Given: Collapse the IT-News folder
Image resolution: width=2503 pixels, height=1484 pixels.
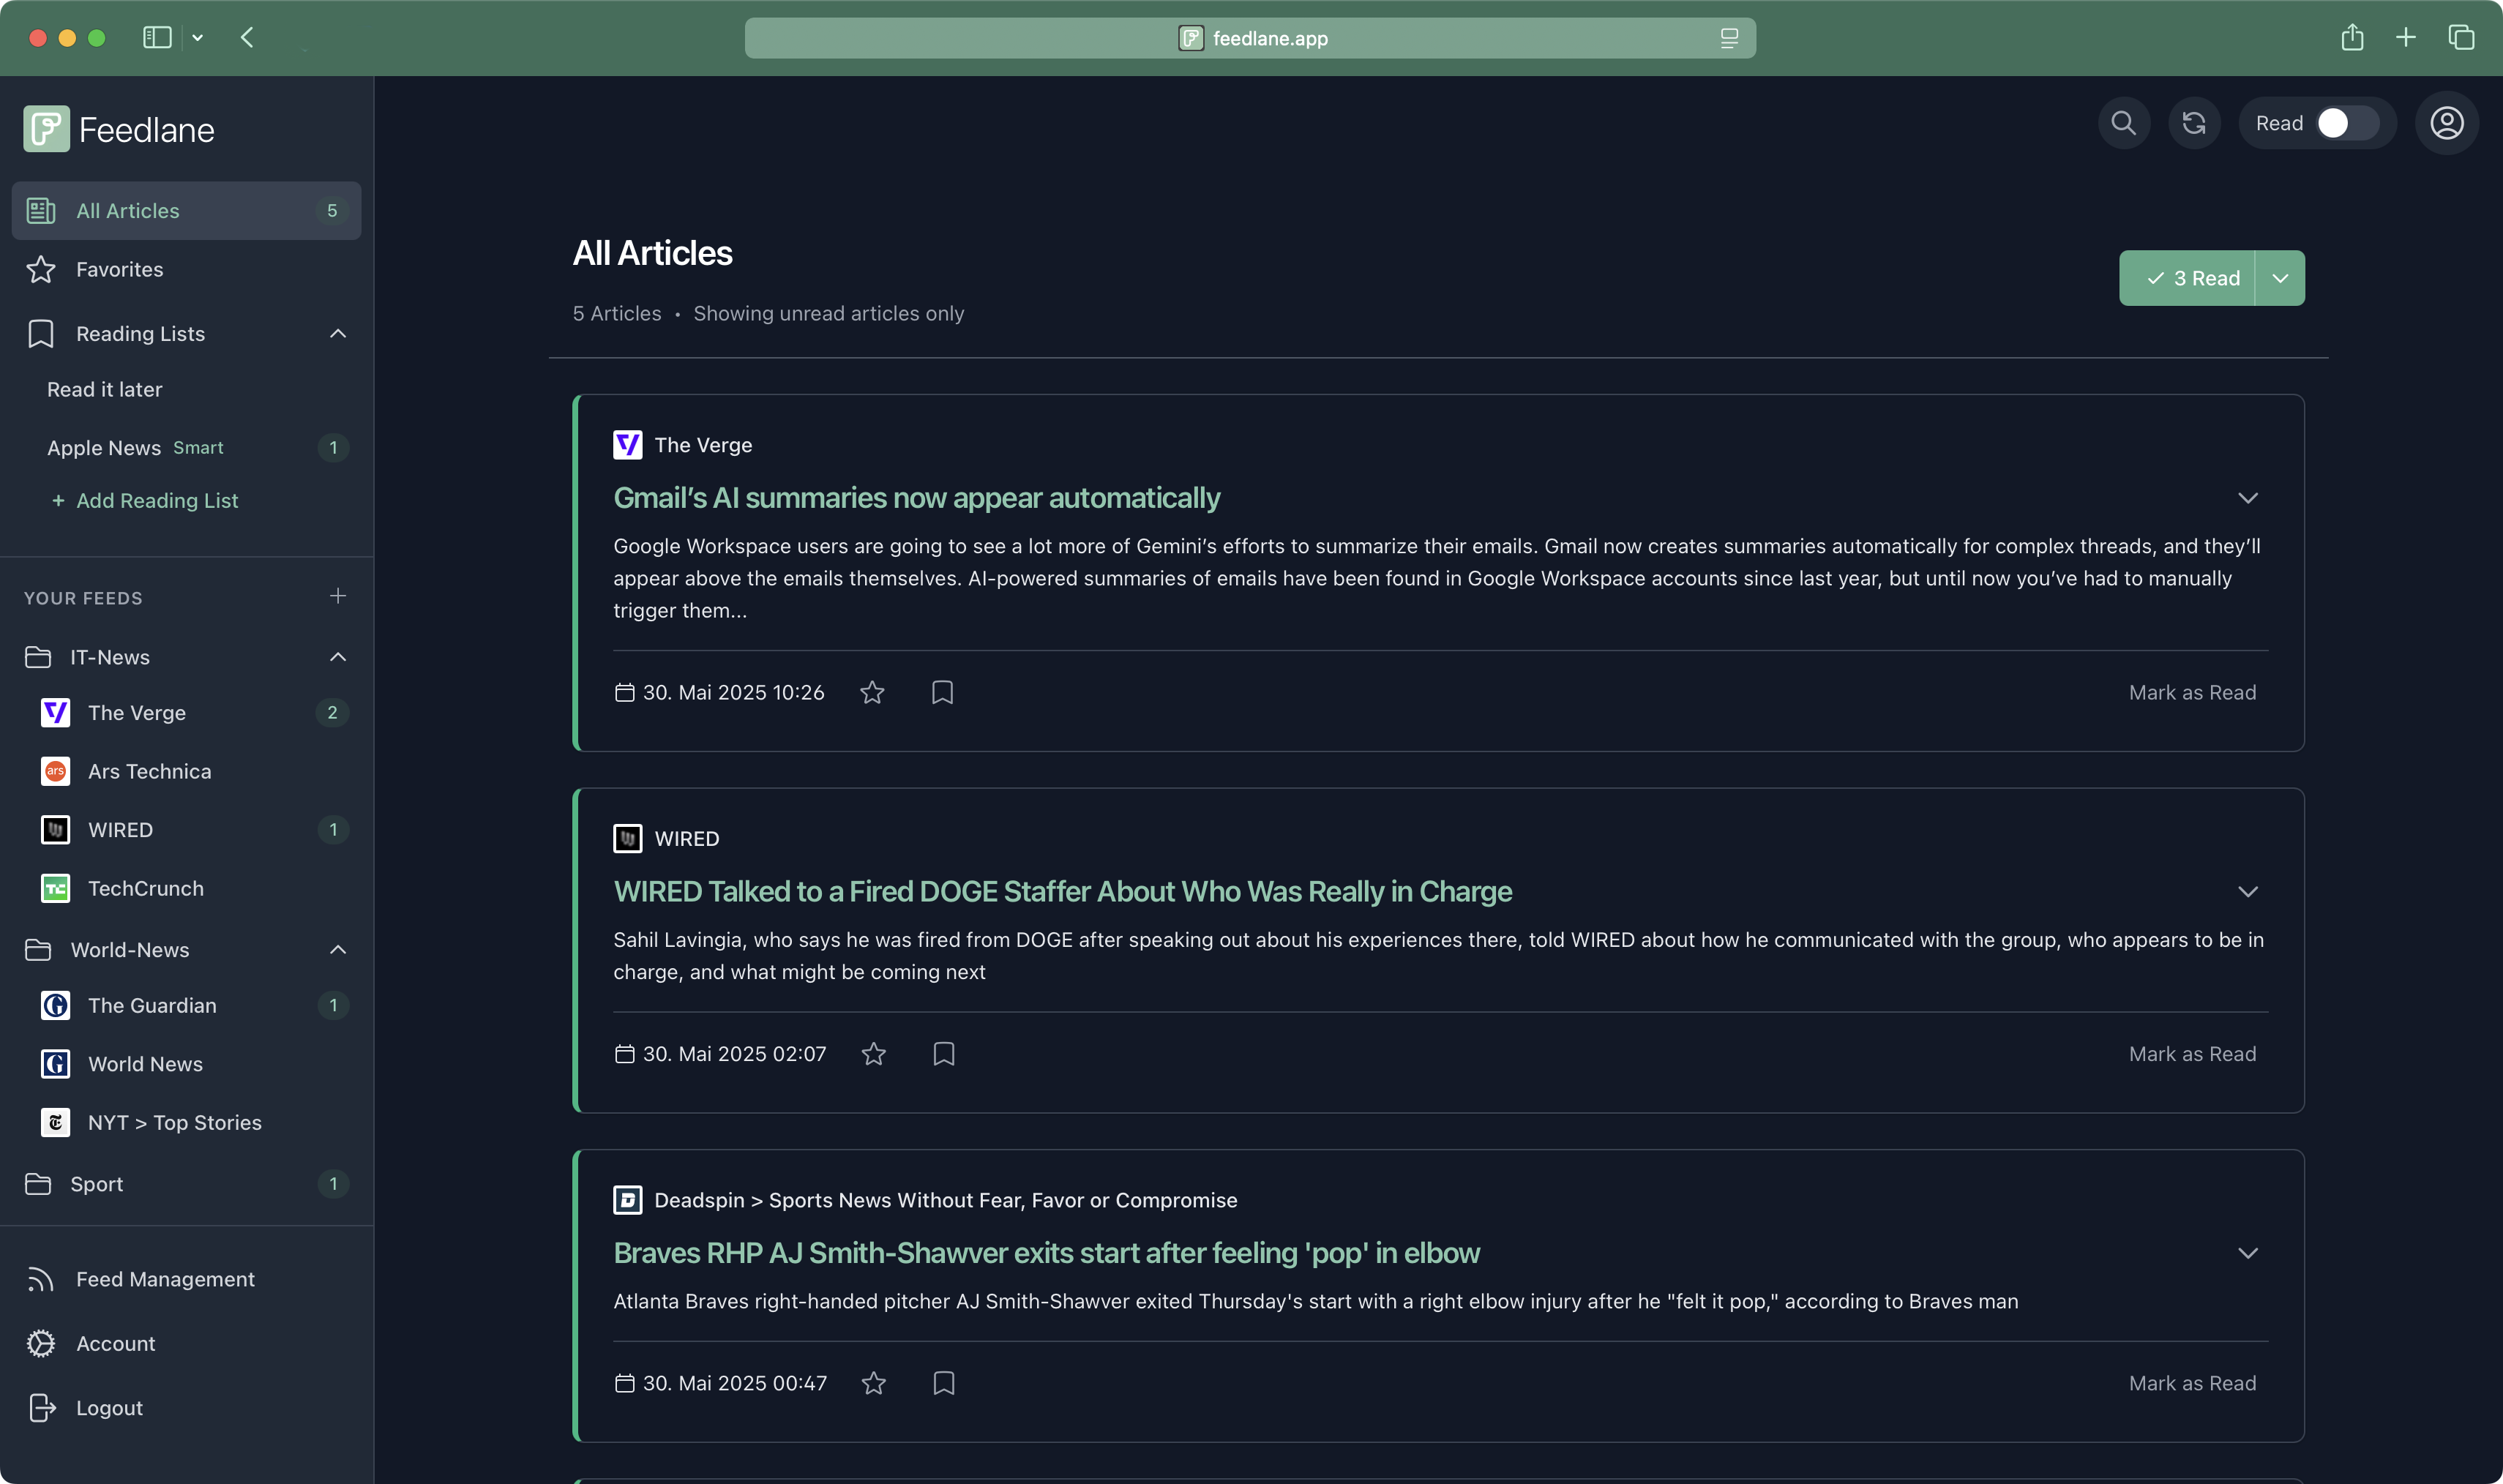Looking at the screenshot, I should click(338, 657).
